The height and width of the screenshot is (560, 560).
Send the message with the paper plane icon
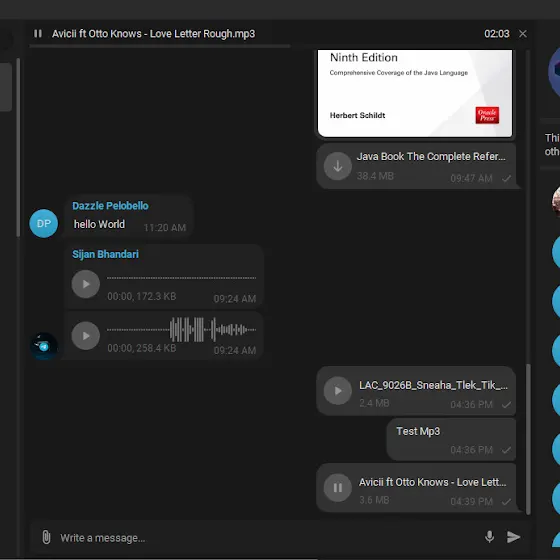(513, 537)
